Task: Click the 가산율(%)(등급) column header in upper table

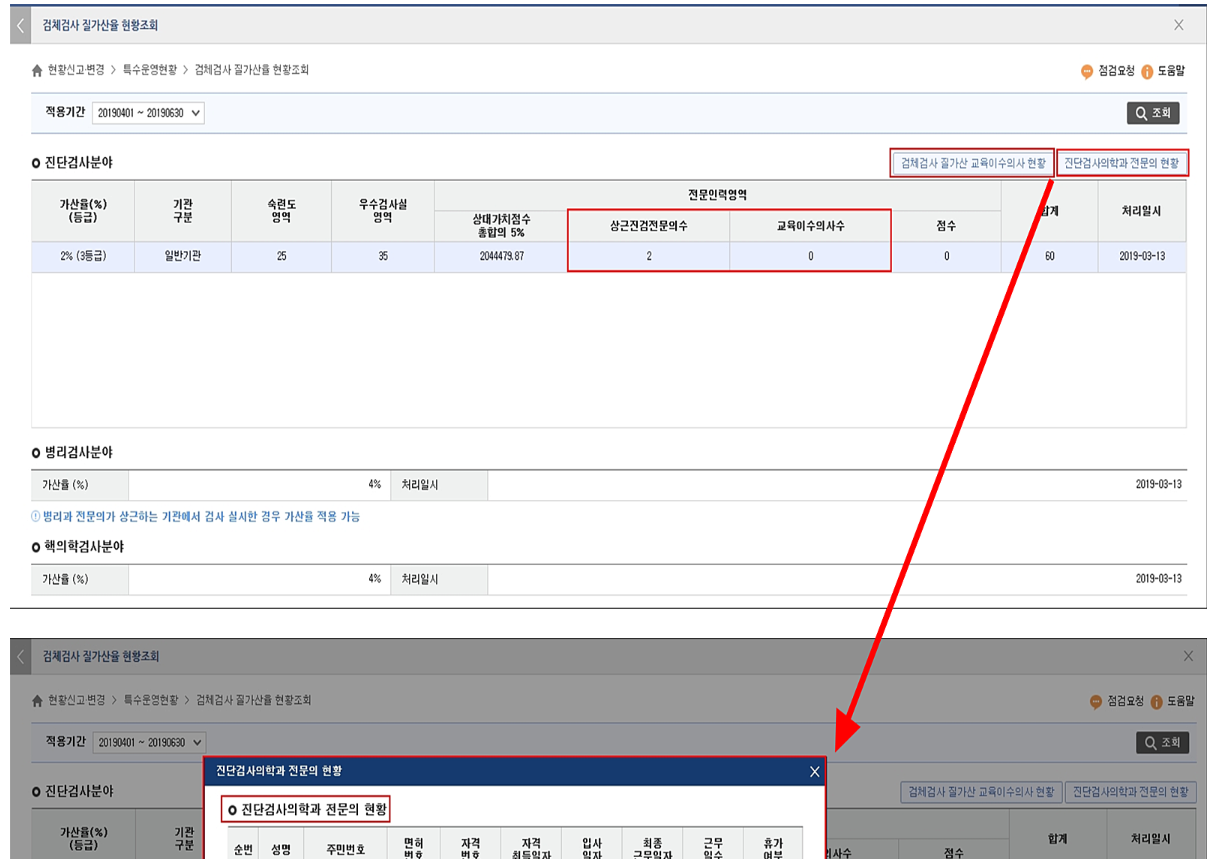Action: (83, 211)
